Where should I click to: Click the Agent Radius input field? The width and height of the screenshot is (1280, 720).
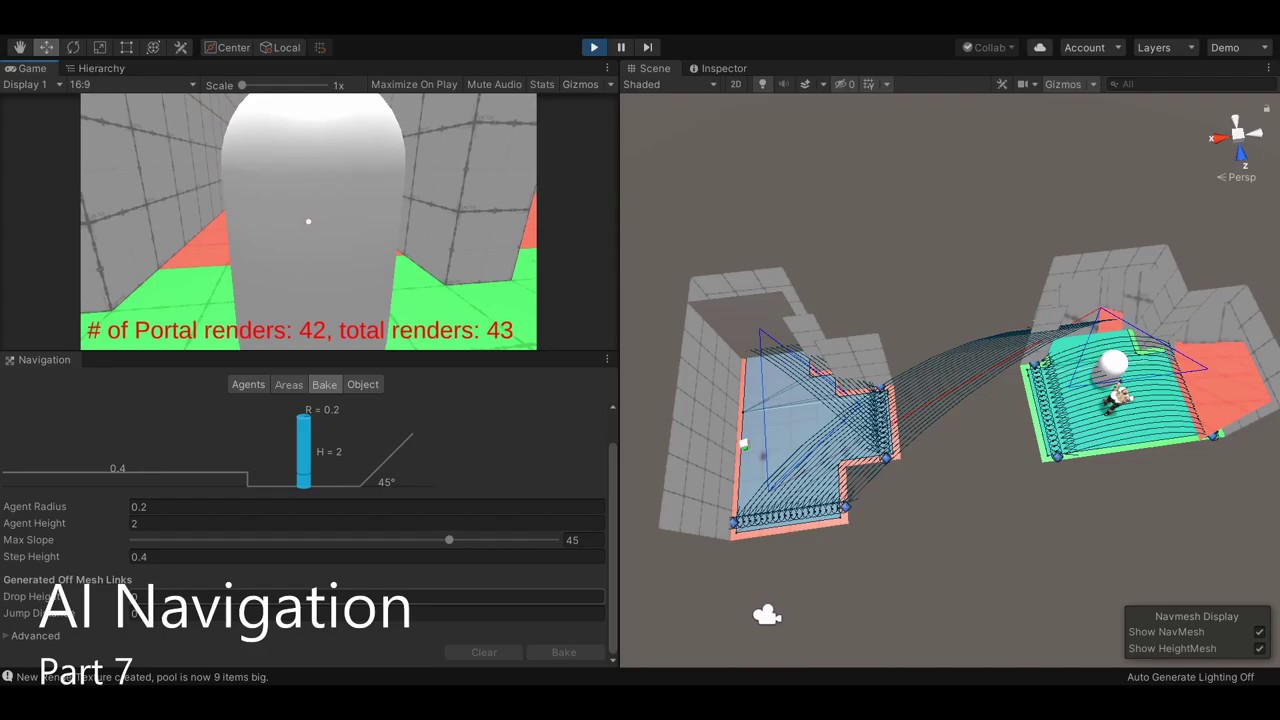tap(367, 507)
